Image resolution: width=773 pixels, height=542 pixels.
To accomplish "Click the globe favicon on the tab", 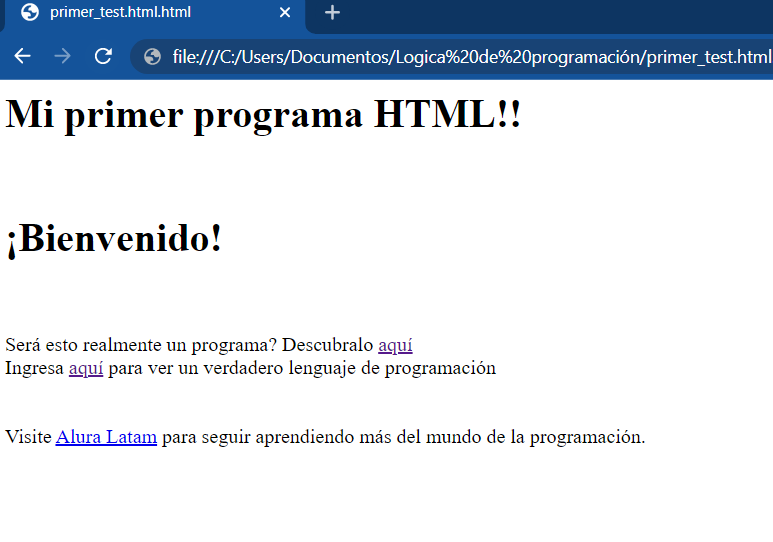I will click(x=30, y=12).
